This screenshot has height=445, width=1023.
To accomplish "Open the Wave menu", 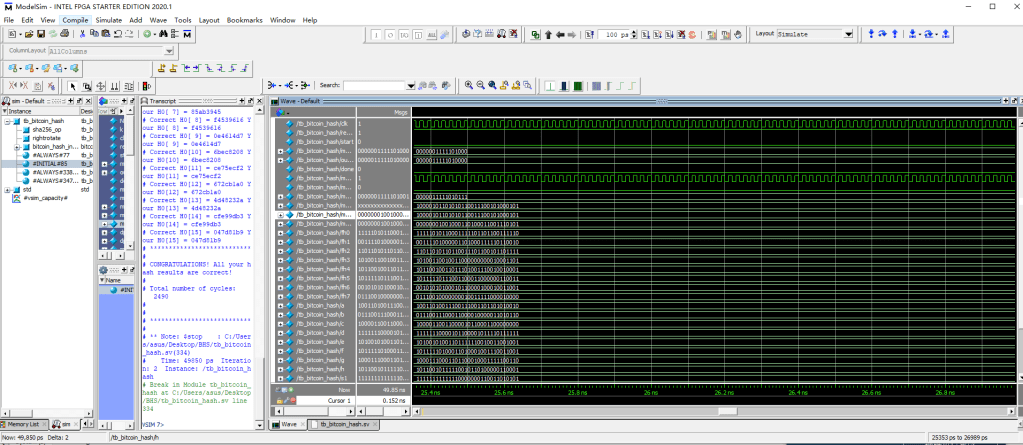I will click(158, 19).
